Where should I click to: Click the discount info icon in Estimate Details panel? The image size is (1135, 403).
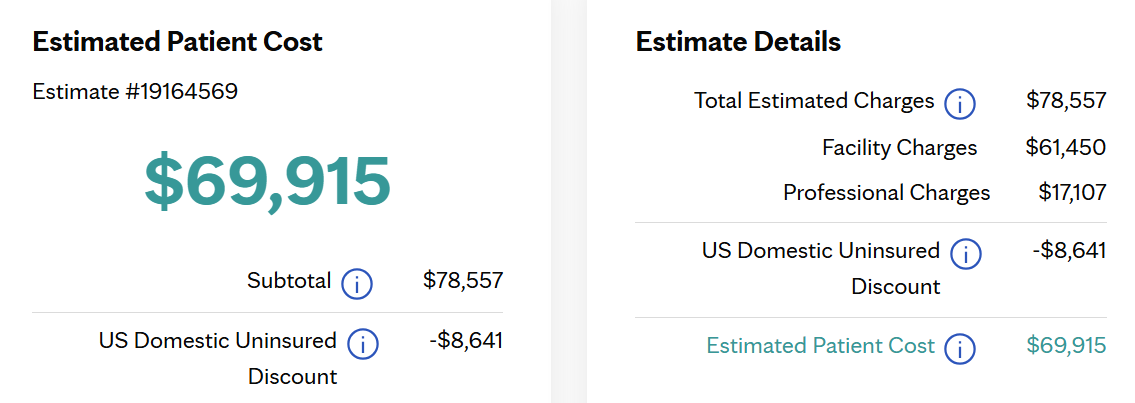(x=965, y=254)
